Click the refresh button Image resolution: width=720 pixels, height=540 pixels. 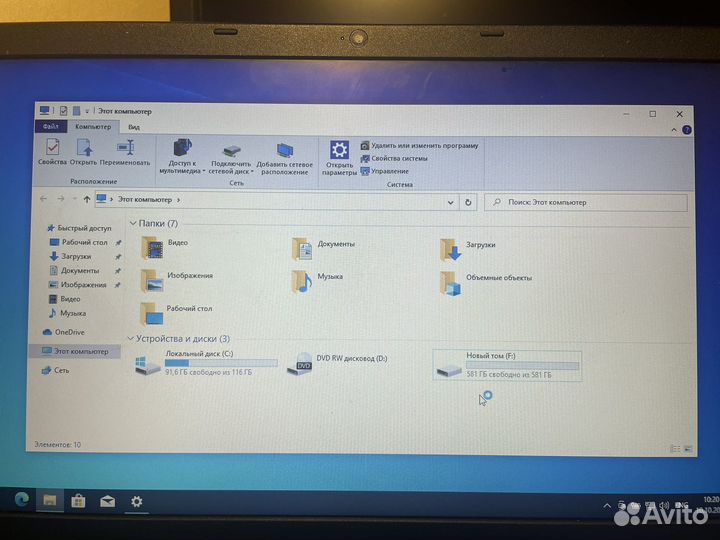point(468,202)
